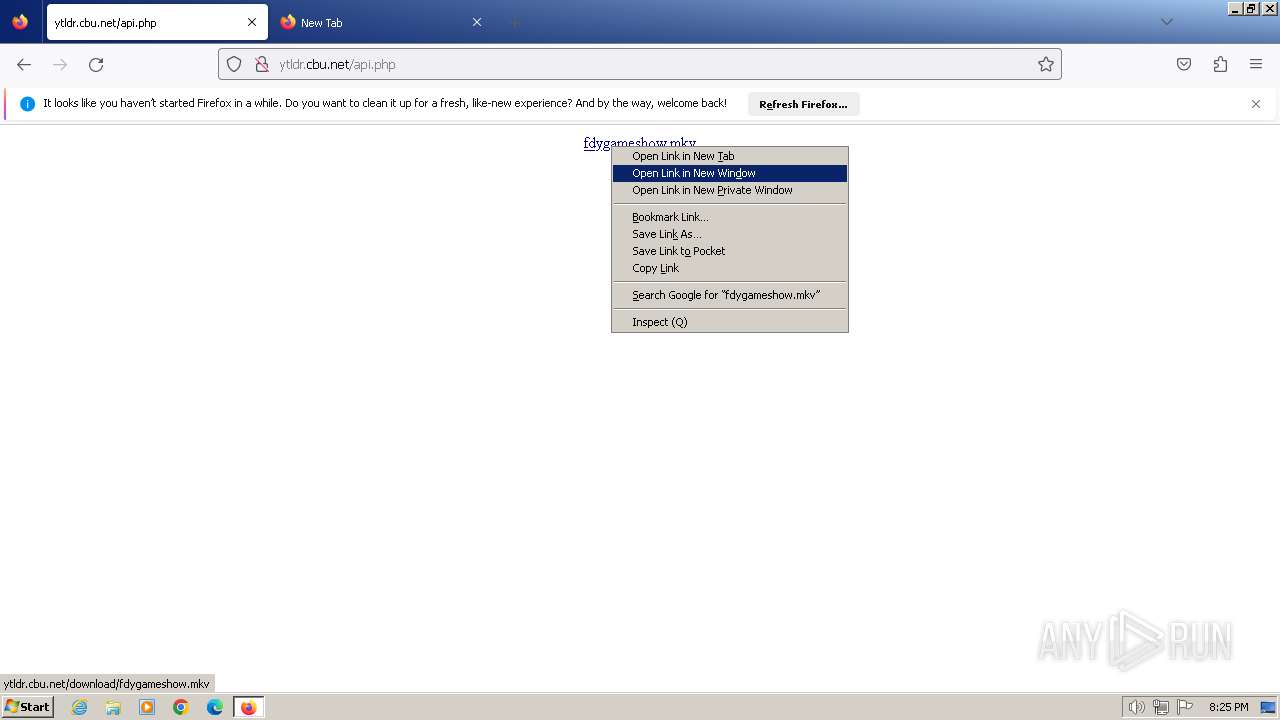Click the info icon in notification bar
Screen dimensions: 1280x720
(27, 104)
